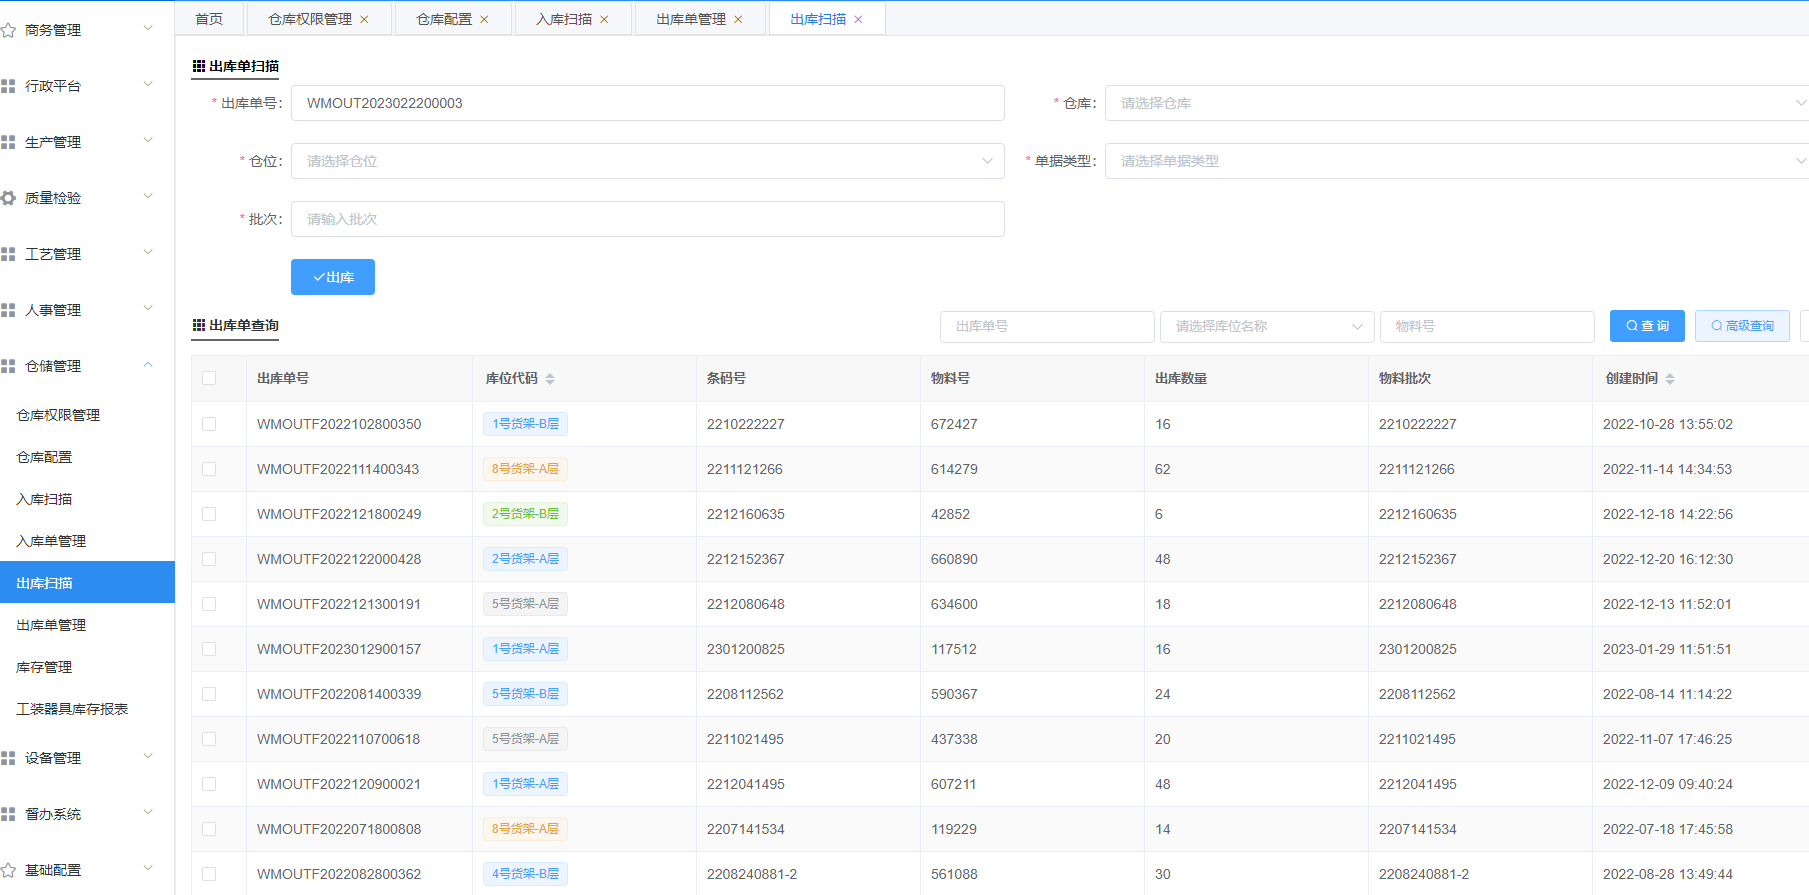
Task: Click the 1号货架-B层 tag
Action: click(525, 424)
